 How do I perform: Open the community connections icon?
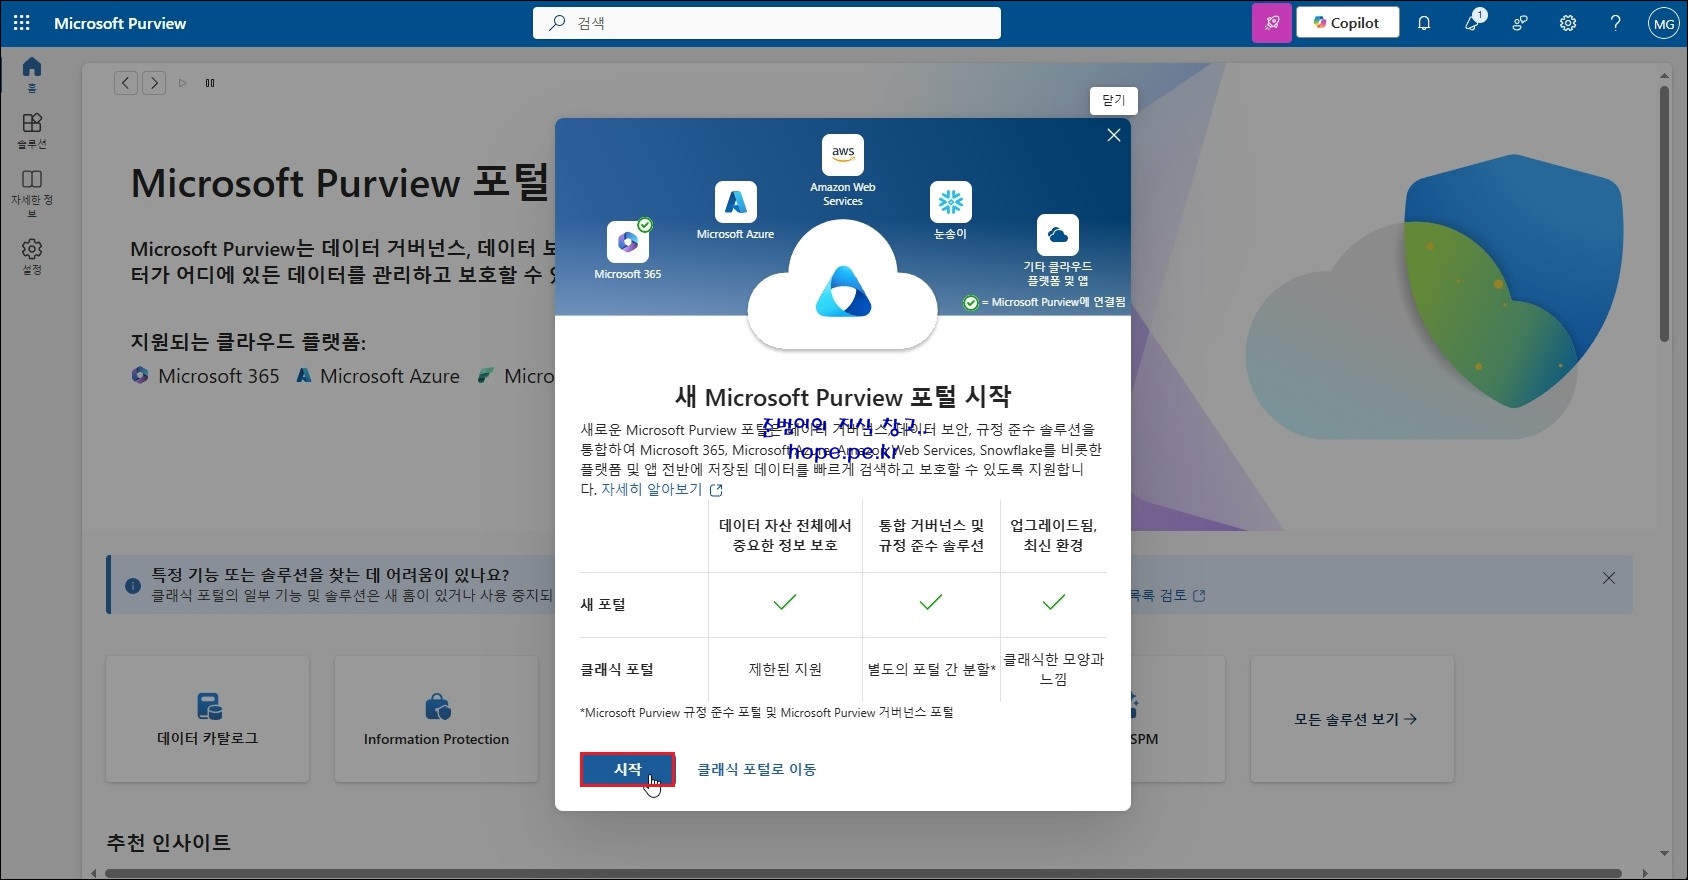(x=1520, y=23)
